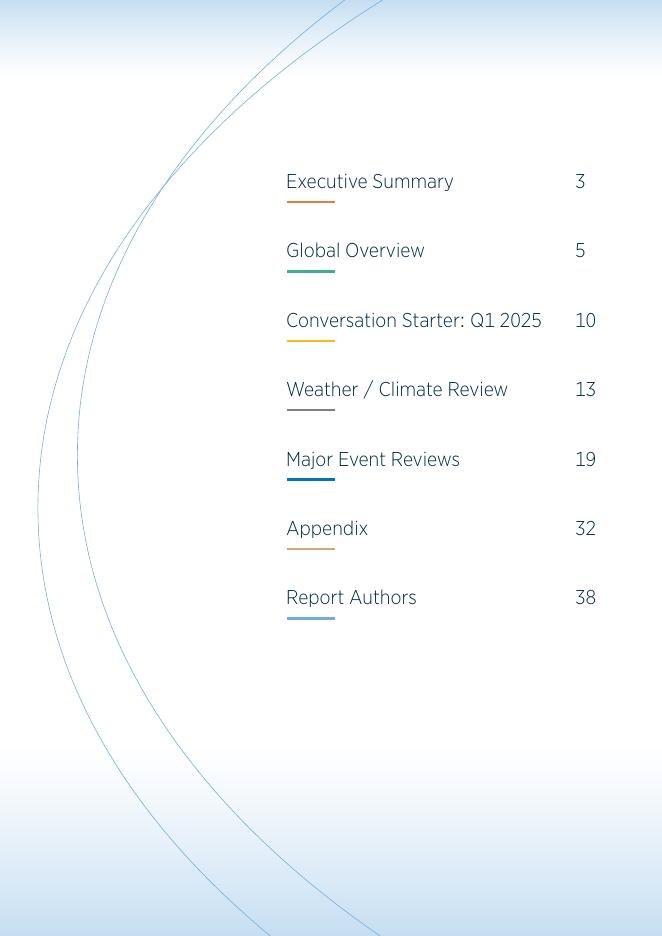Open the Executive Summary section link

coord(369,182)
